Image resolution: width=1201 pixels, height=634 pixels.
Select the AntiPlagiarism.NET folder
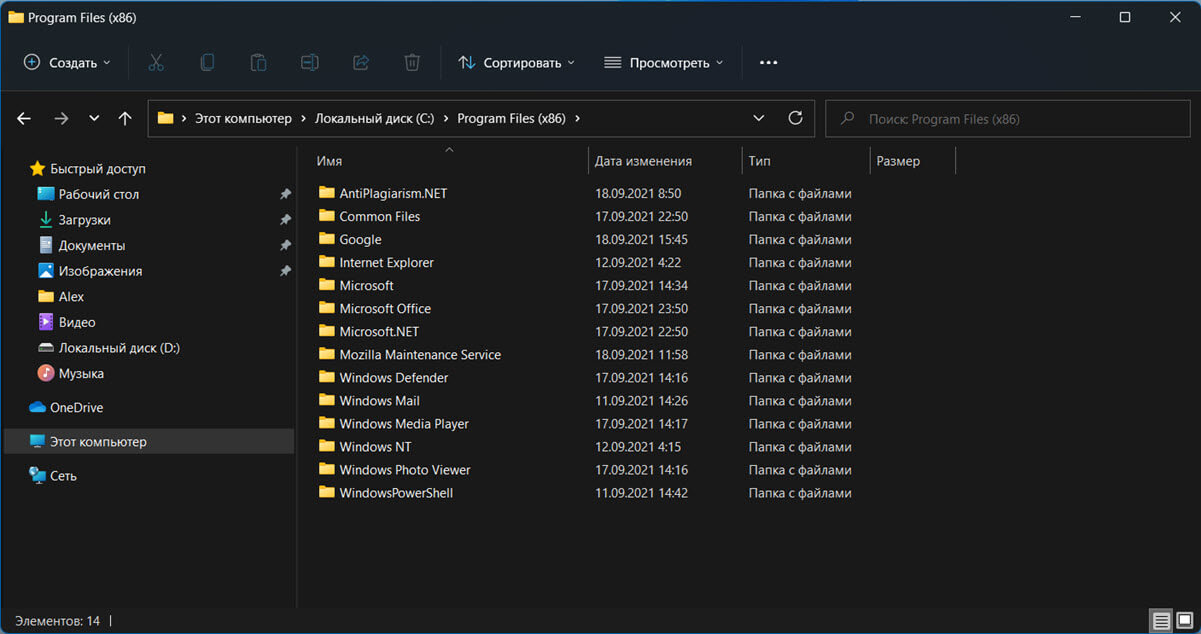tap(393, 193)
